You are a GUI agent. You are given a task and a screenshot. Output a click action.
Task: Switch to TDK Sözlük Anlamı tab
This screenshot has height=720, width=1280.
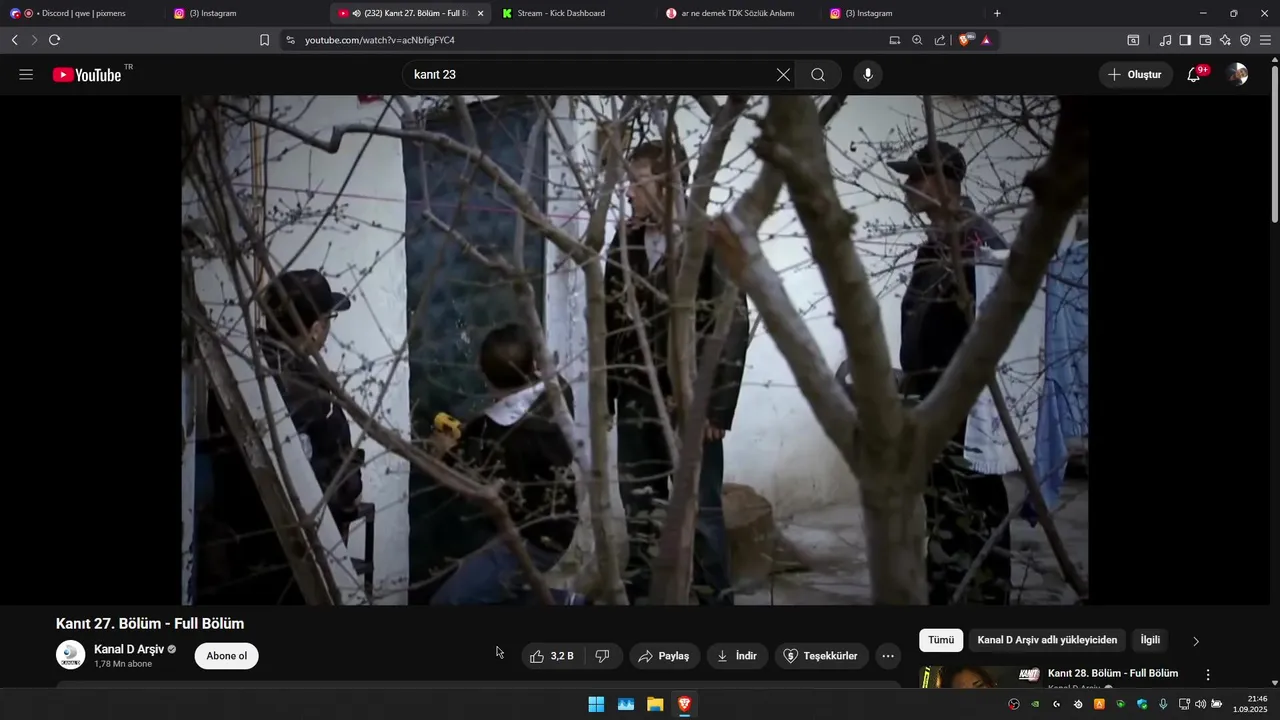click(739, 13)
